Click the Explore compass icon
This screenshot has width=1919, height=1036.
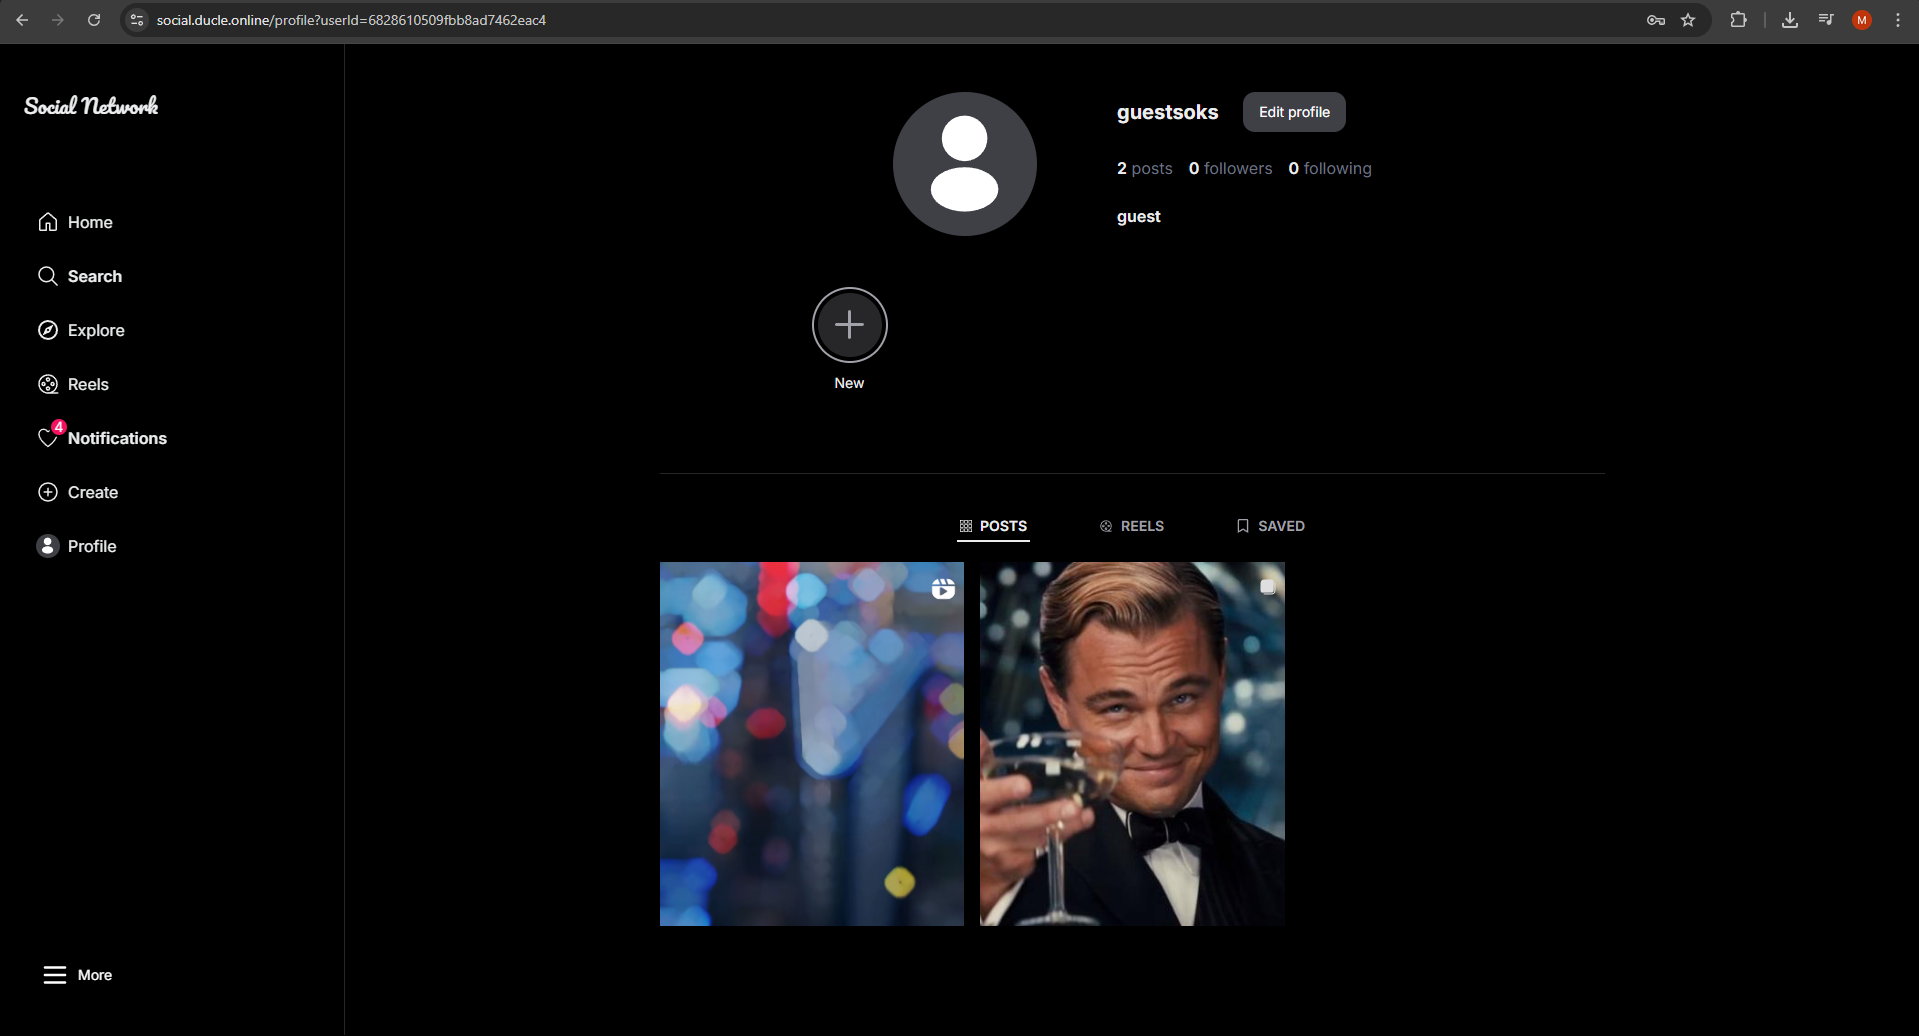tap(47, 330)
